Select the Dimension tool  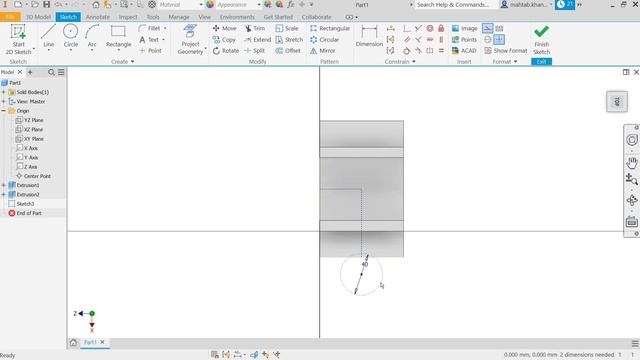(x=369, y=36)
